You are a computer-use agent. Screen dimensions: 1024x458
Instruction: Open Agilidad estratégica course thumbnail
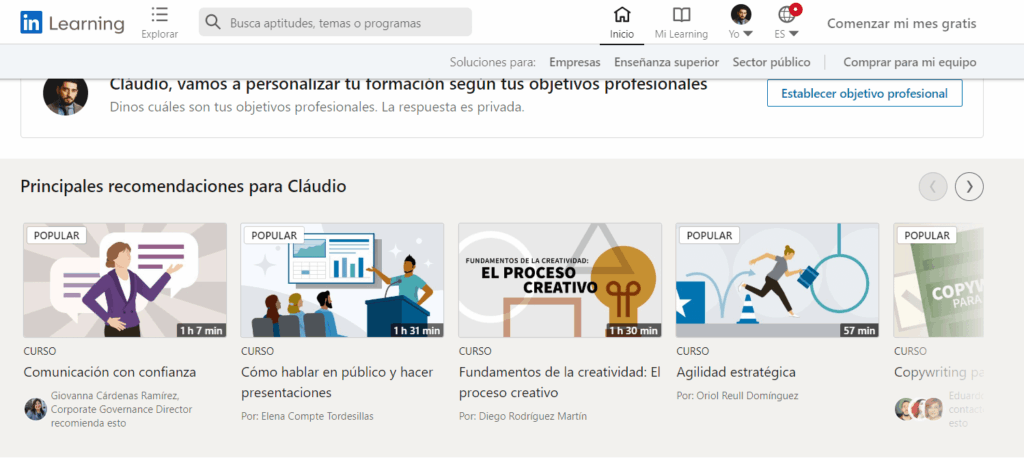(777, 280)
